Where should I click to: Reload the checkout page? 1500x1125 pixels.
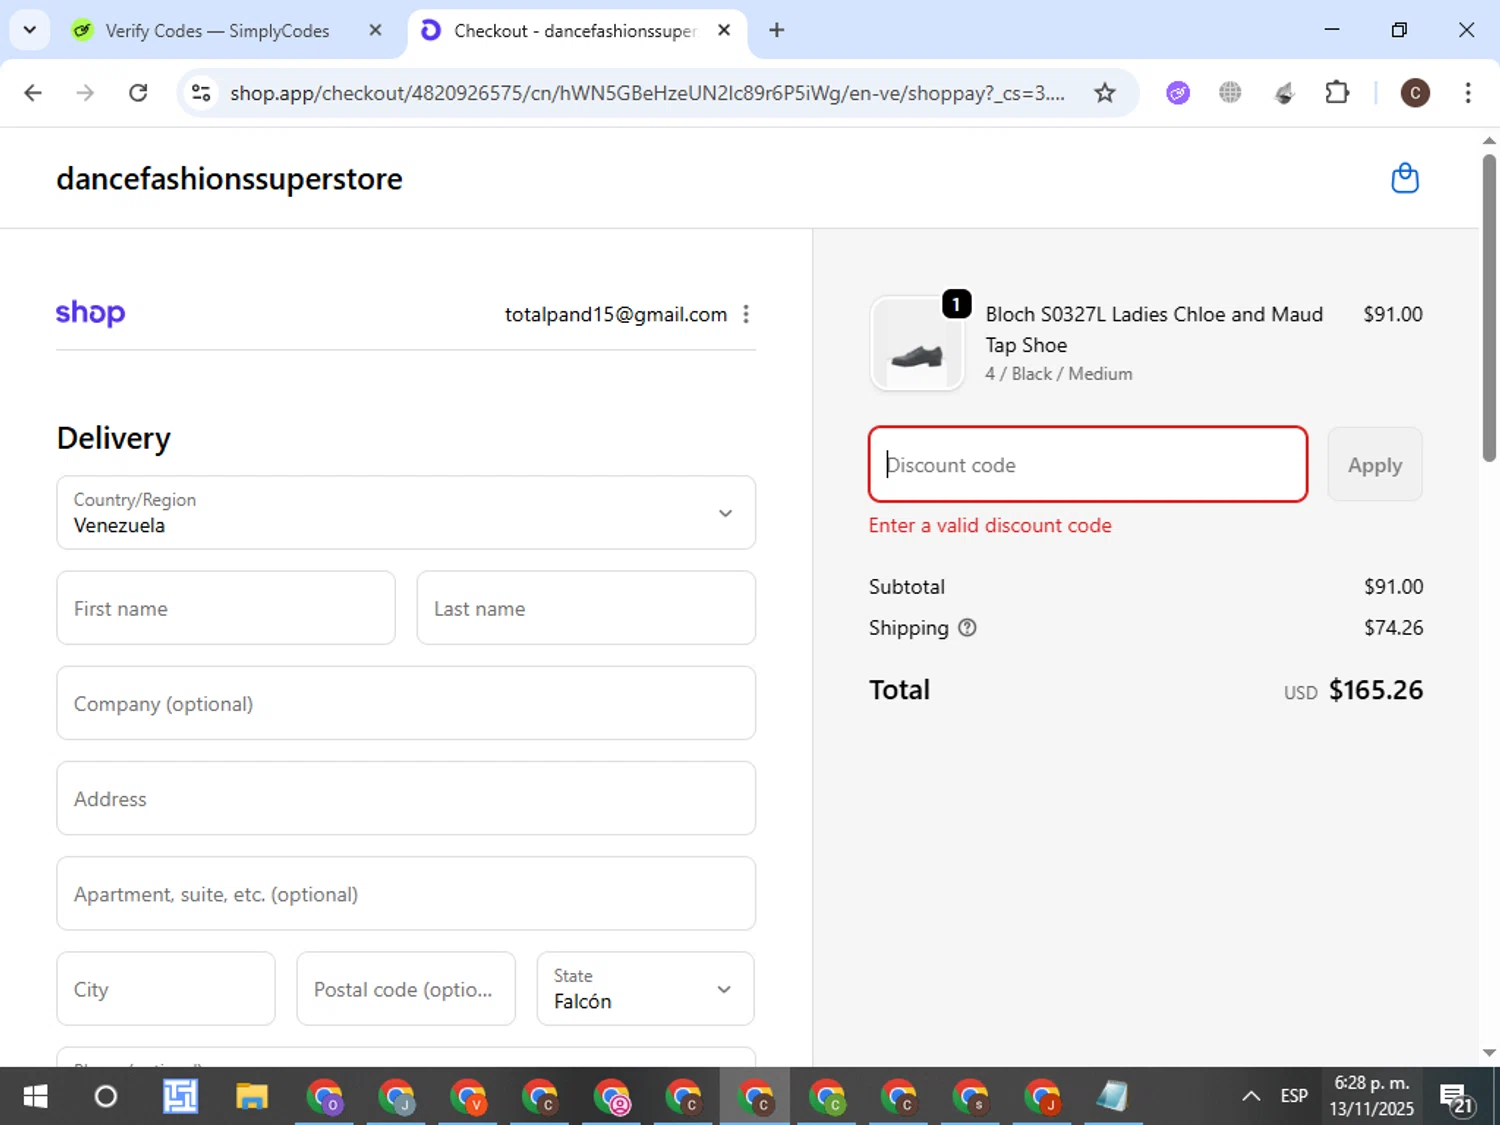point(138,93)
